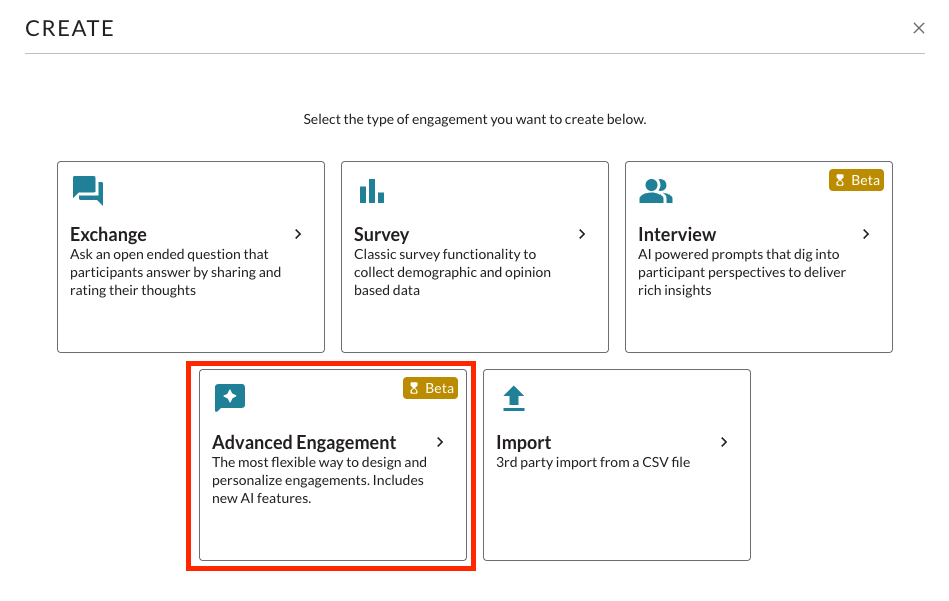Click the Import chevron arrow
This screenshot has width=949, height=601.
click(724, 442)
